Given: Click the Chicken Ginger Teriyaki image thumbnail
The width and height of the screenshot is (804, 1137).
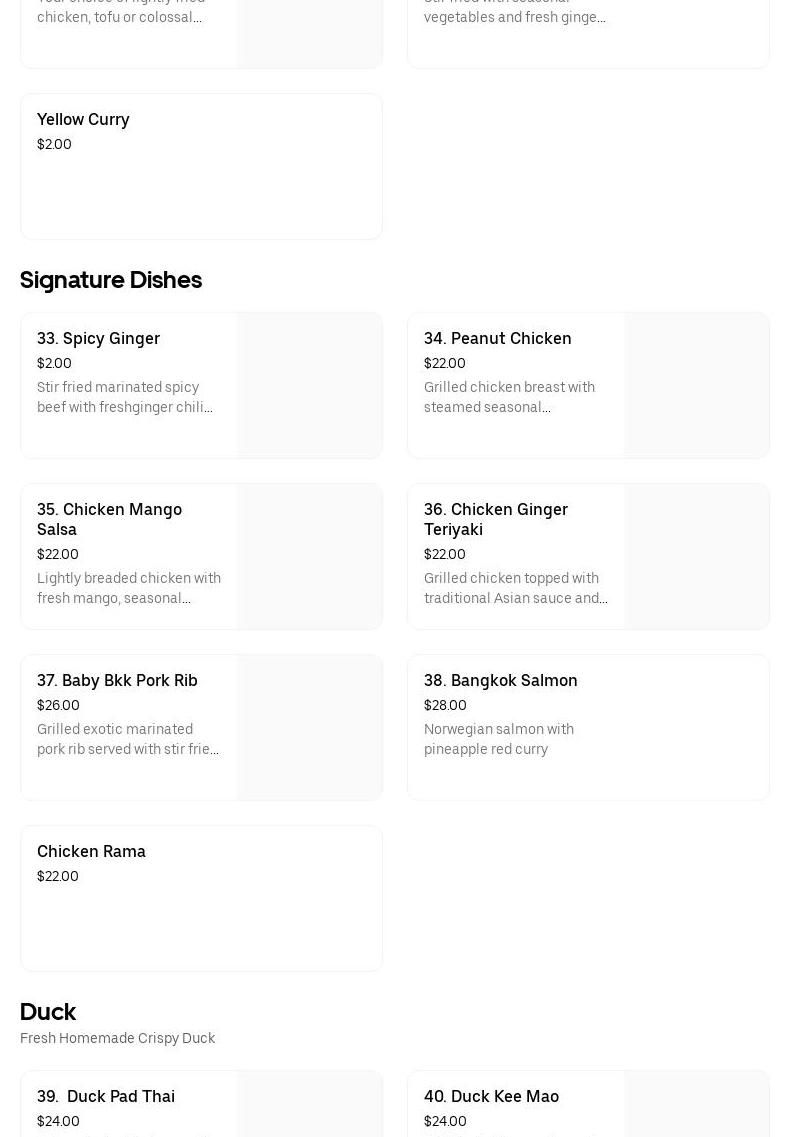Looking at the screenshot, I should 697,556.
